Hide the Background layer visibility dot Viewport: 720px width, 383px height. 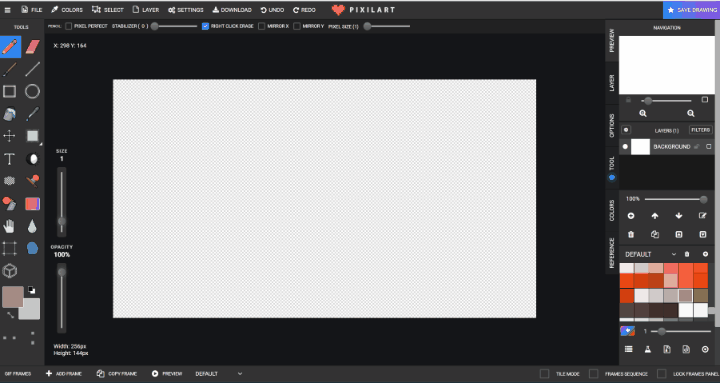pos(625,147)
